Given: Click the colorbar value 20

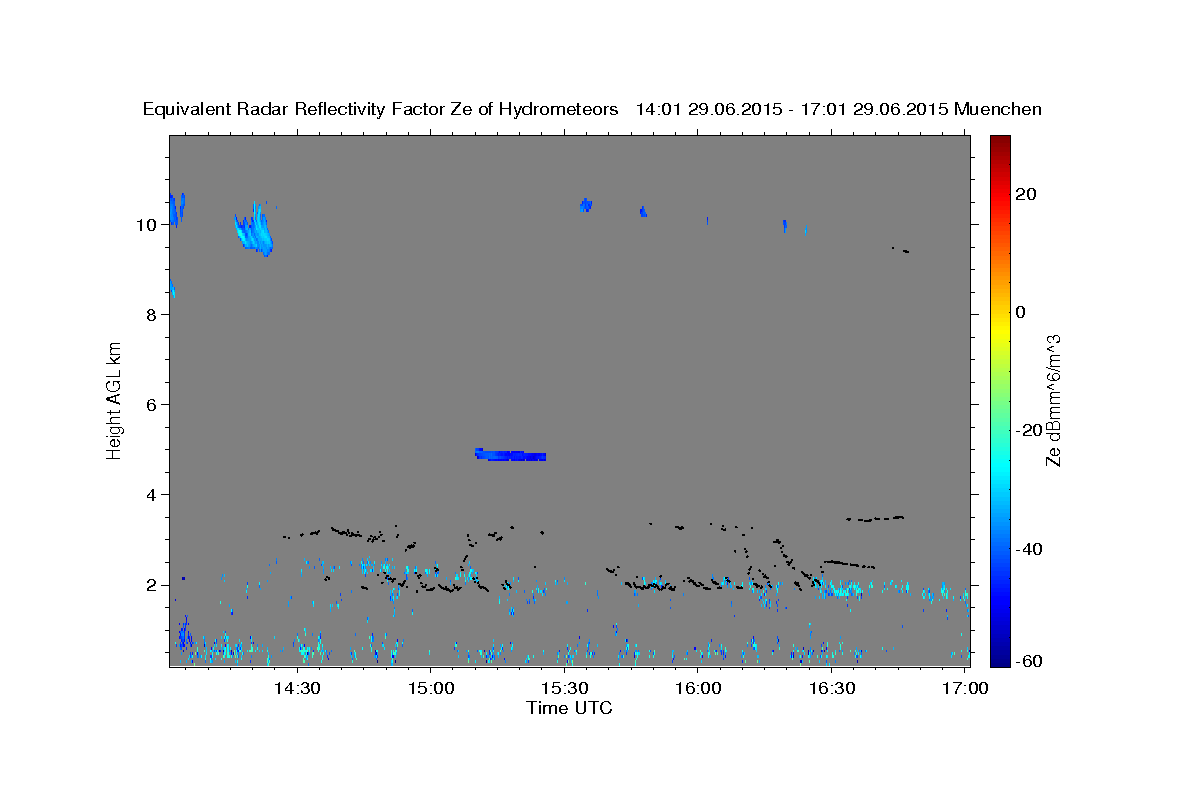Looking at the screenshot, I should (1026, 194).
